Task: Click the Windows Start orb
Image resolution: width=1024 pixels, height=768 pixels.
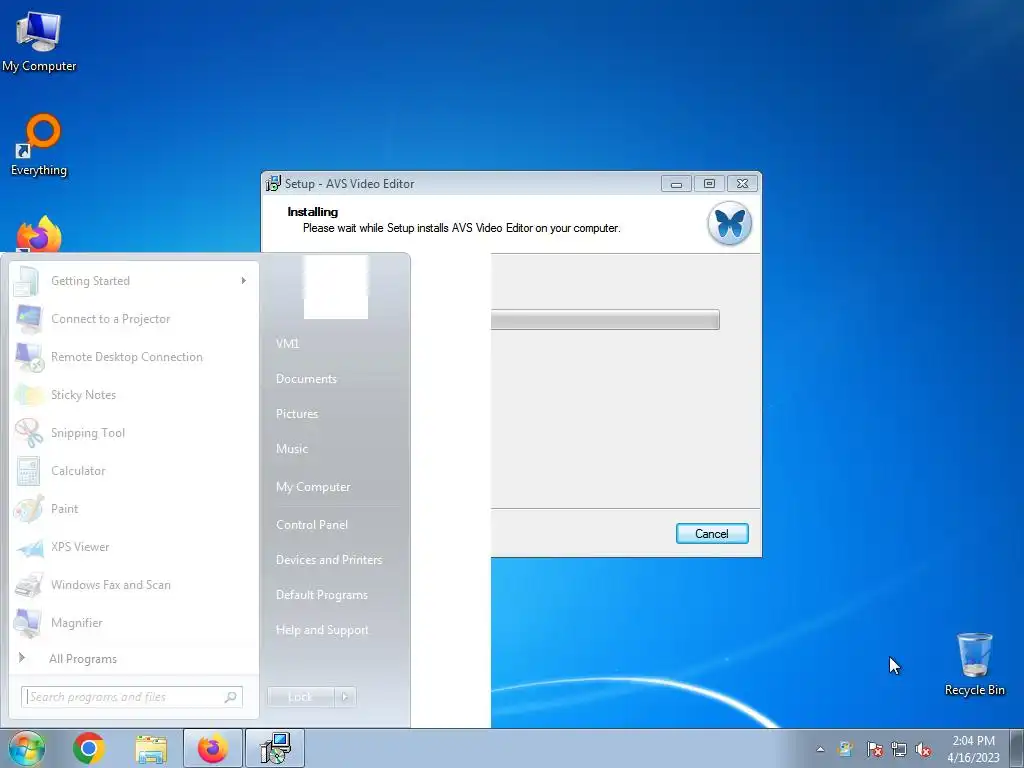Action: [x=27, y=748]
